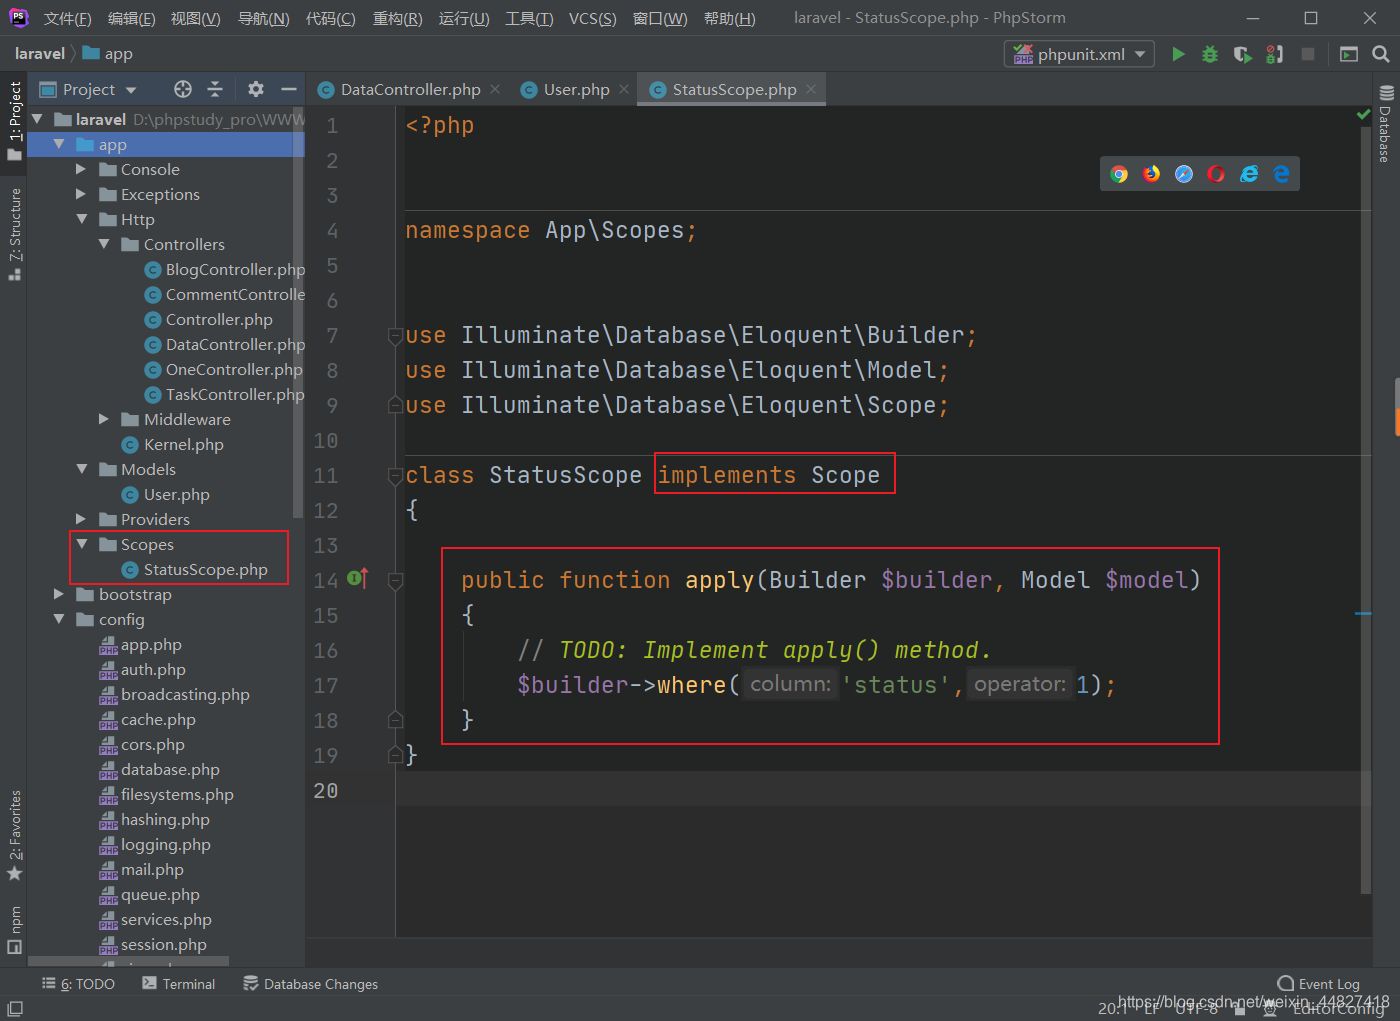Open the VCS(S) menu
The height and width of the screenshot is (1021, 1400).
[x=592, y=18]
